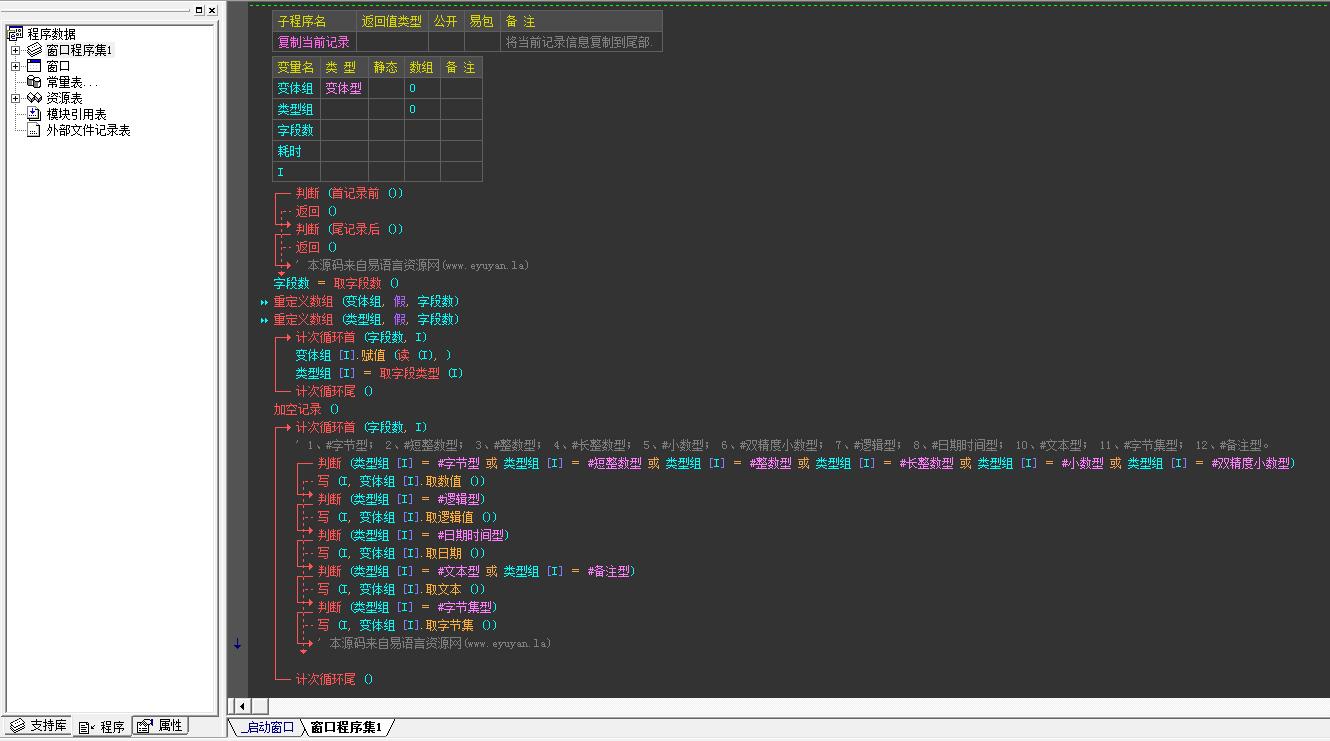Close the left program data panel
Screen dimensions: 1330x741
click(x=212, y=10)
